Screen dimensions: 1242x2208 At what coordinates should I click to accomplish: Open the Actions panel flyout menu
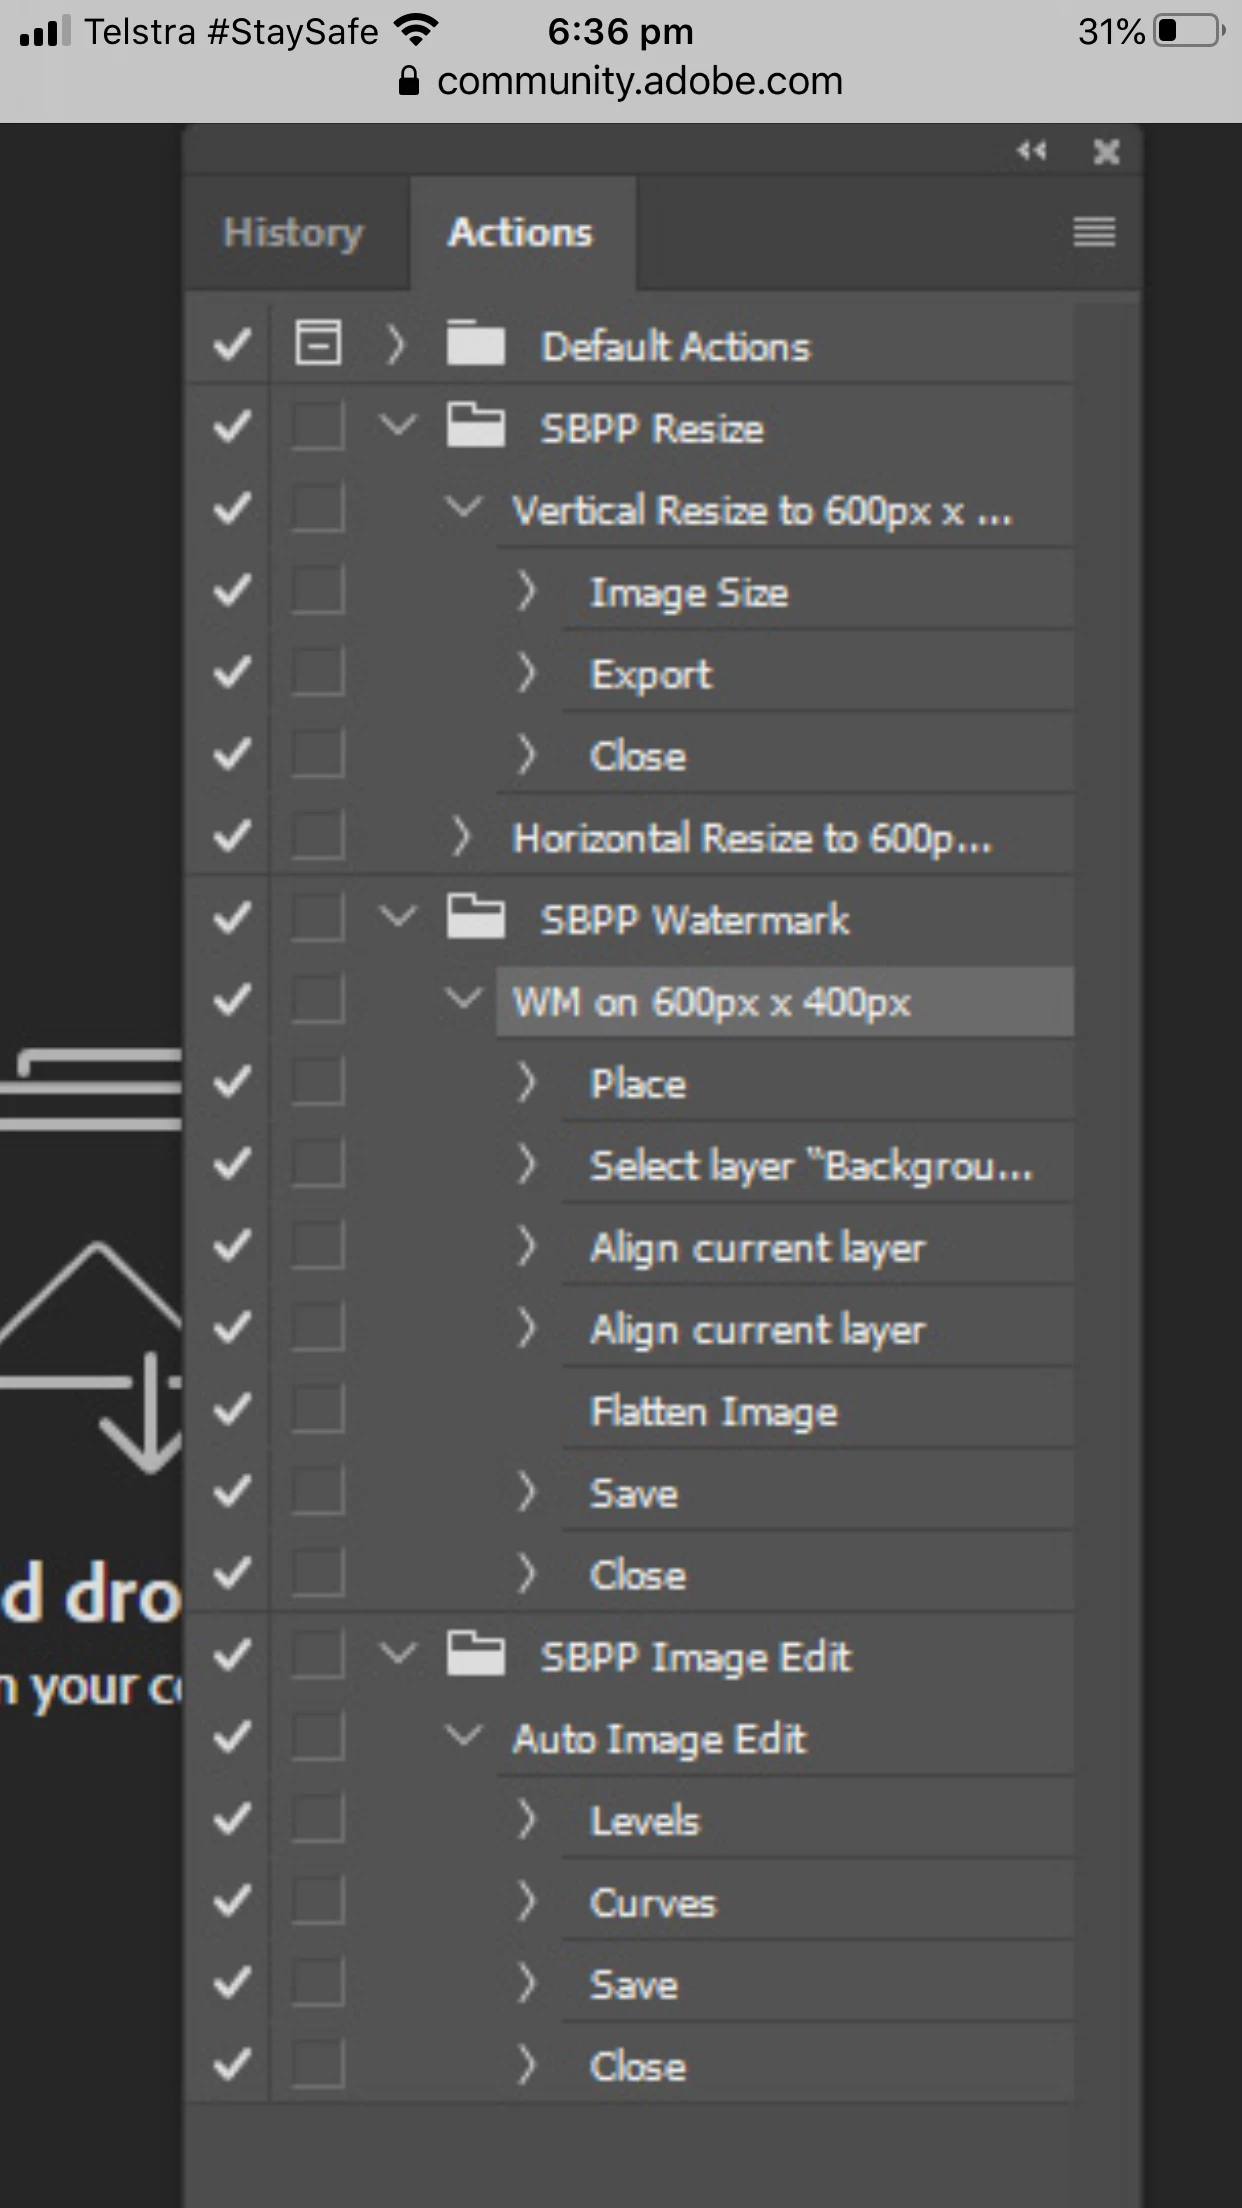click(1094, 232)
